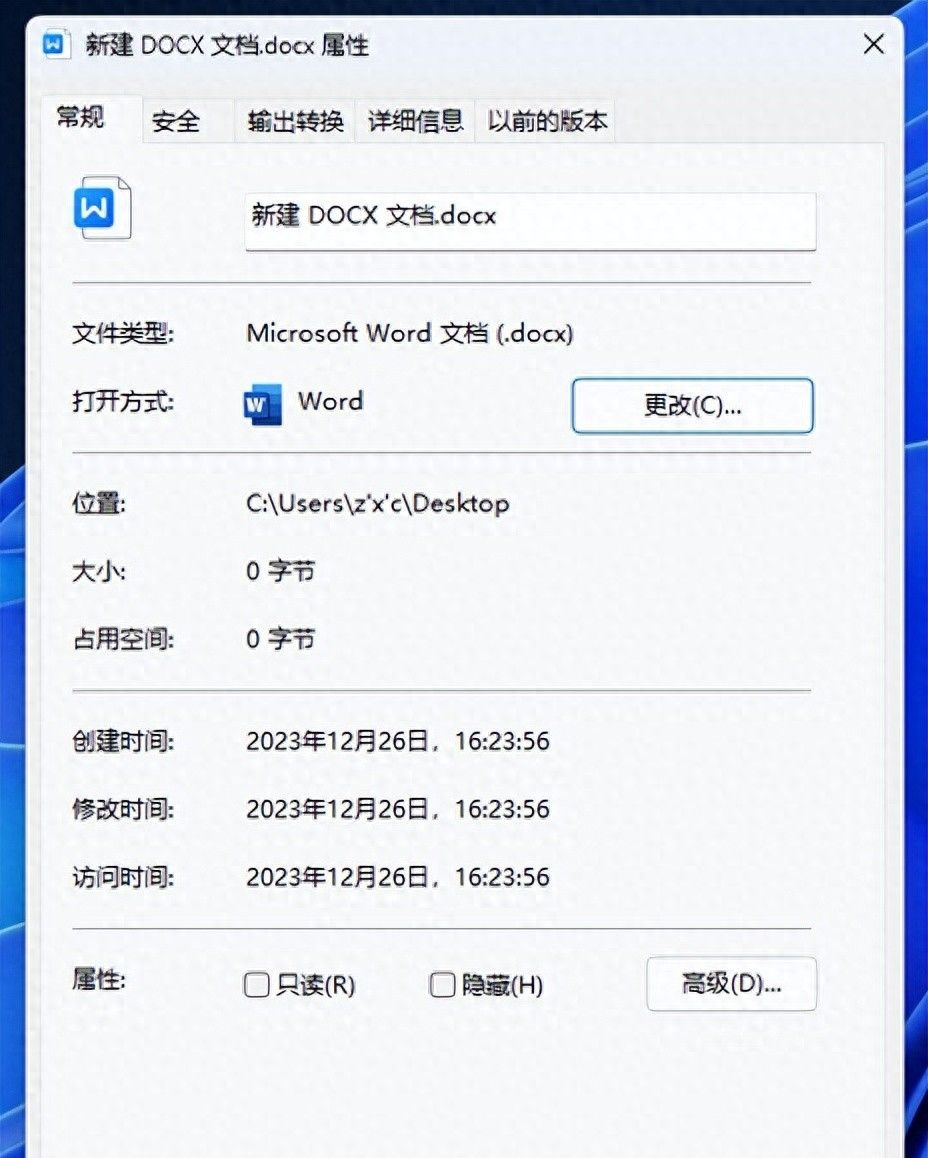Click the 访问时间 date value
Screen dimensions: 928x1158
[x=398, y=877]
